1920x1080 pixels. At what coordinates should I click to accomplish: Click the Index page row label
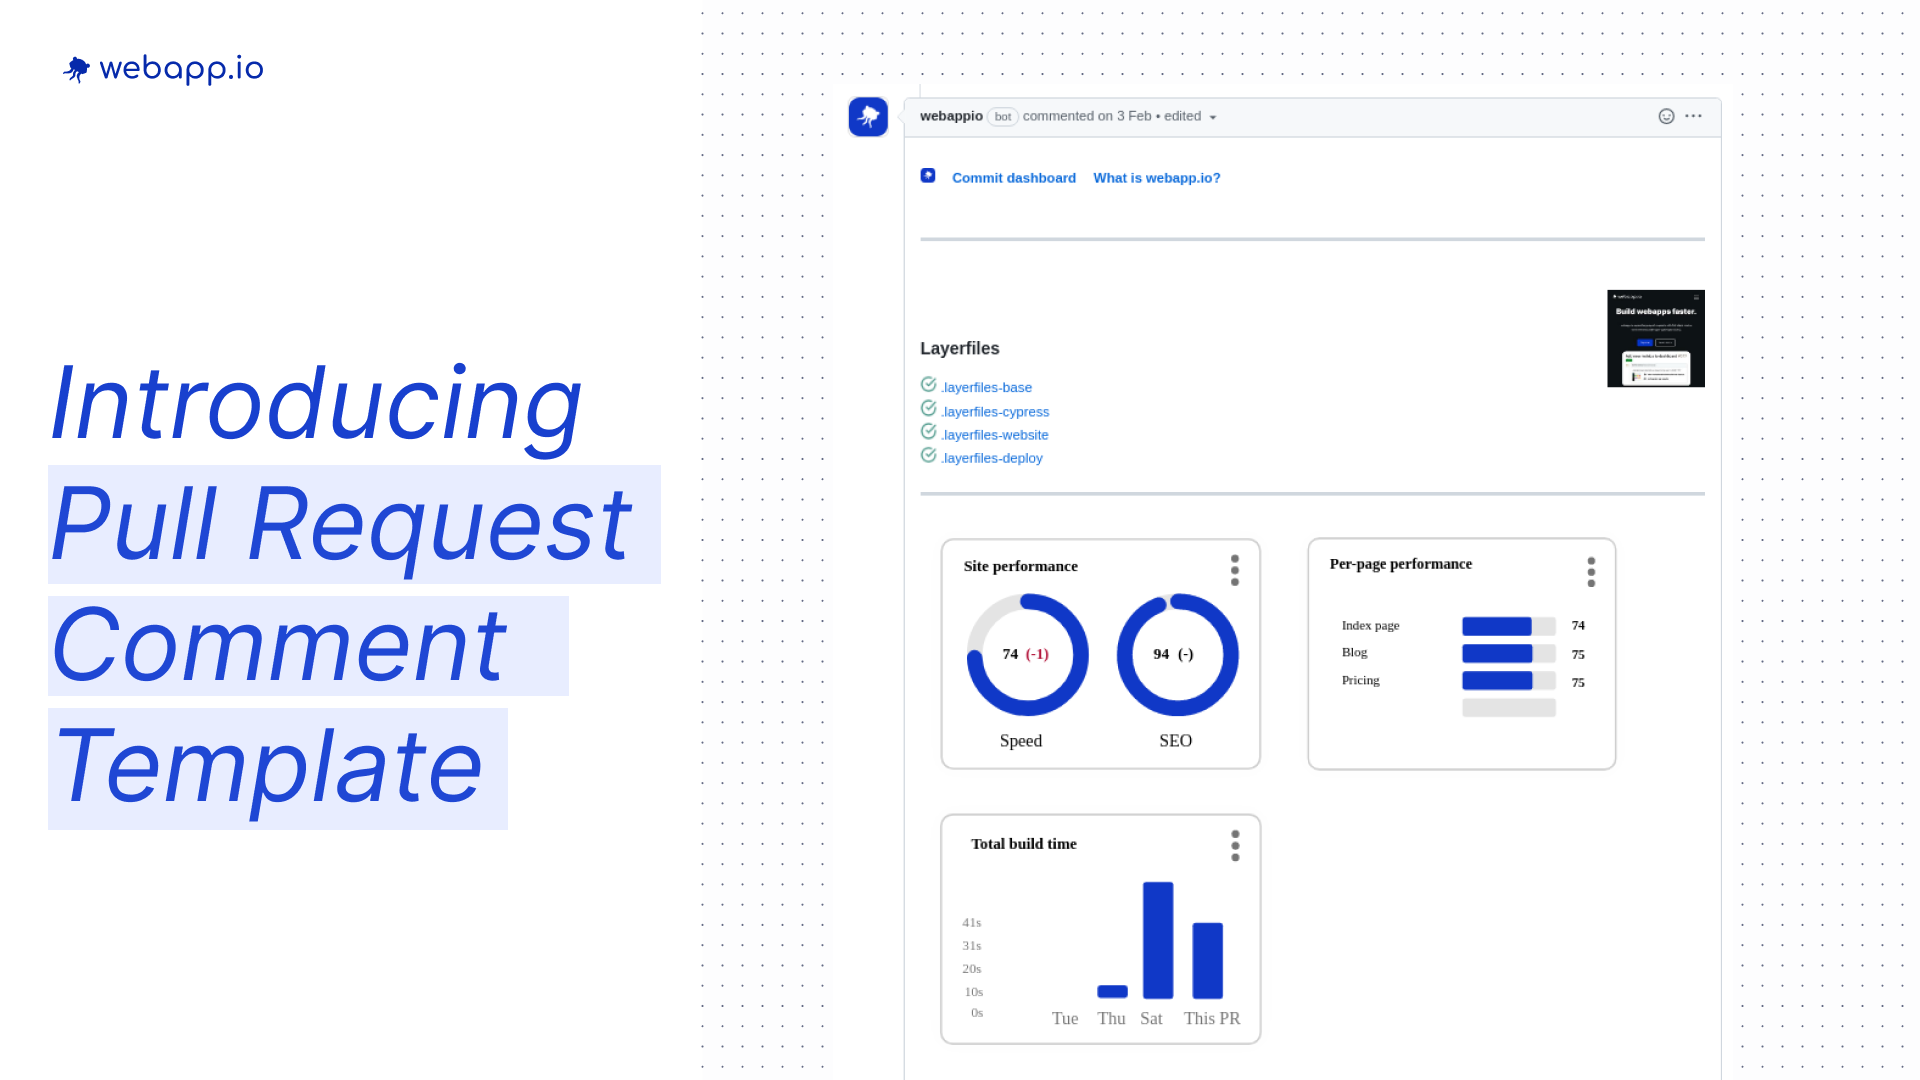click(1371, 626)
